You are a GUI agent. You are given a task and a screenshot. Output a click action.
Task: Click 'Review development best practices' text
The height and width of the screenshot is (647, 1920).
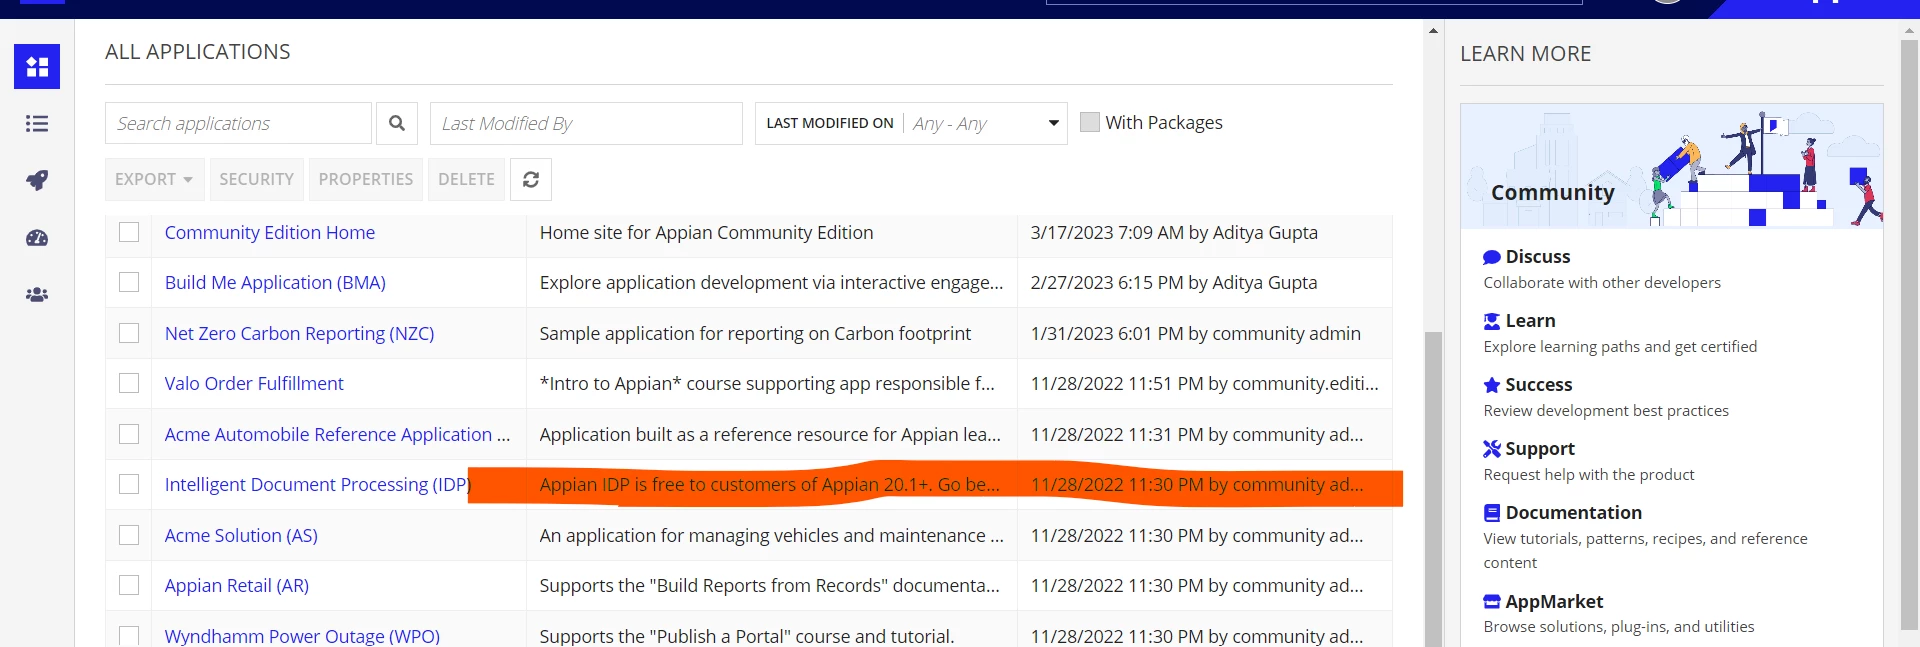pyautogui.click(x=1606, y=411)
